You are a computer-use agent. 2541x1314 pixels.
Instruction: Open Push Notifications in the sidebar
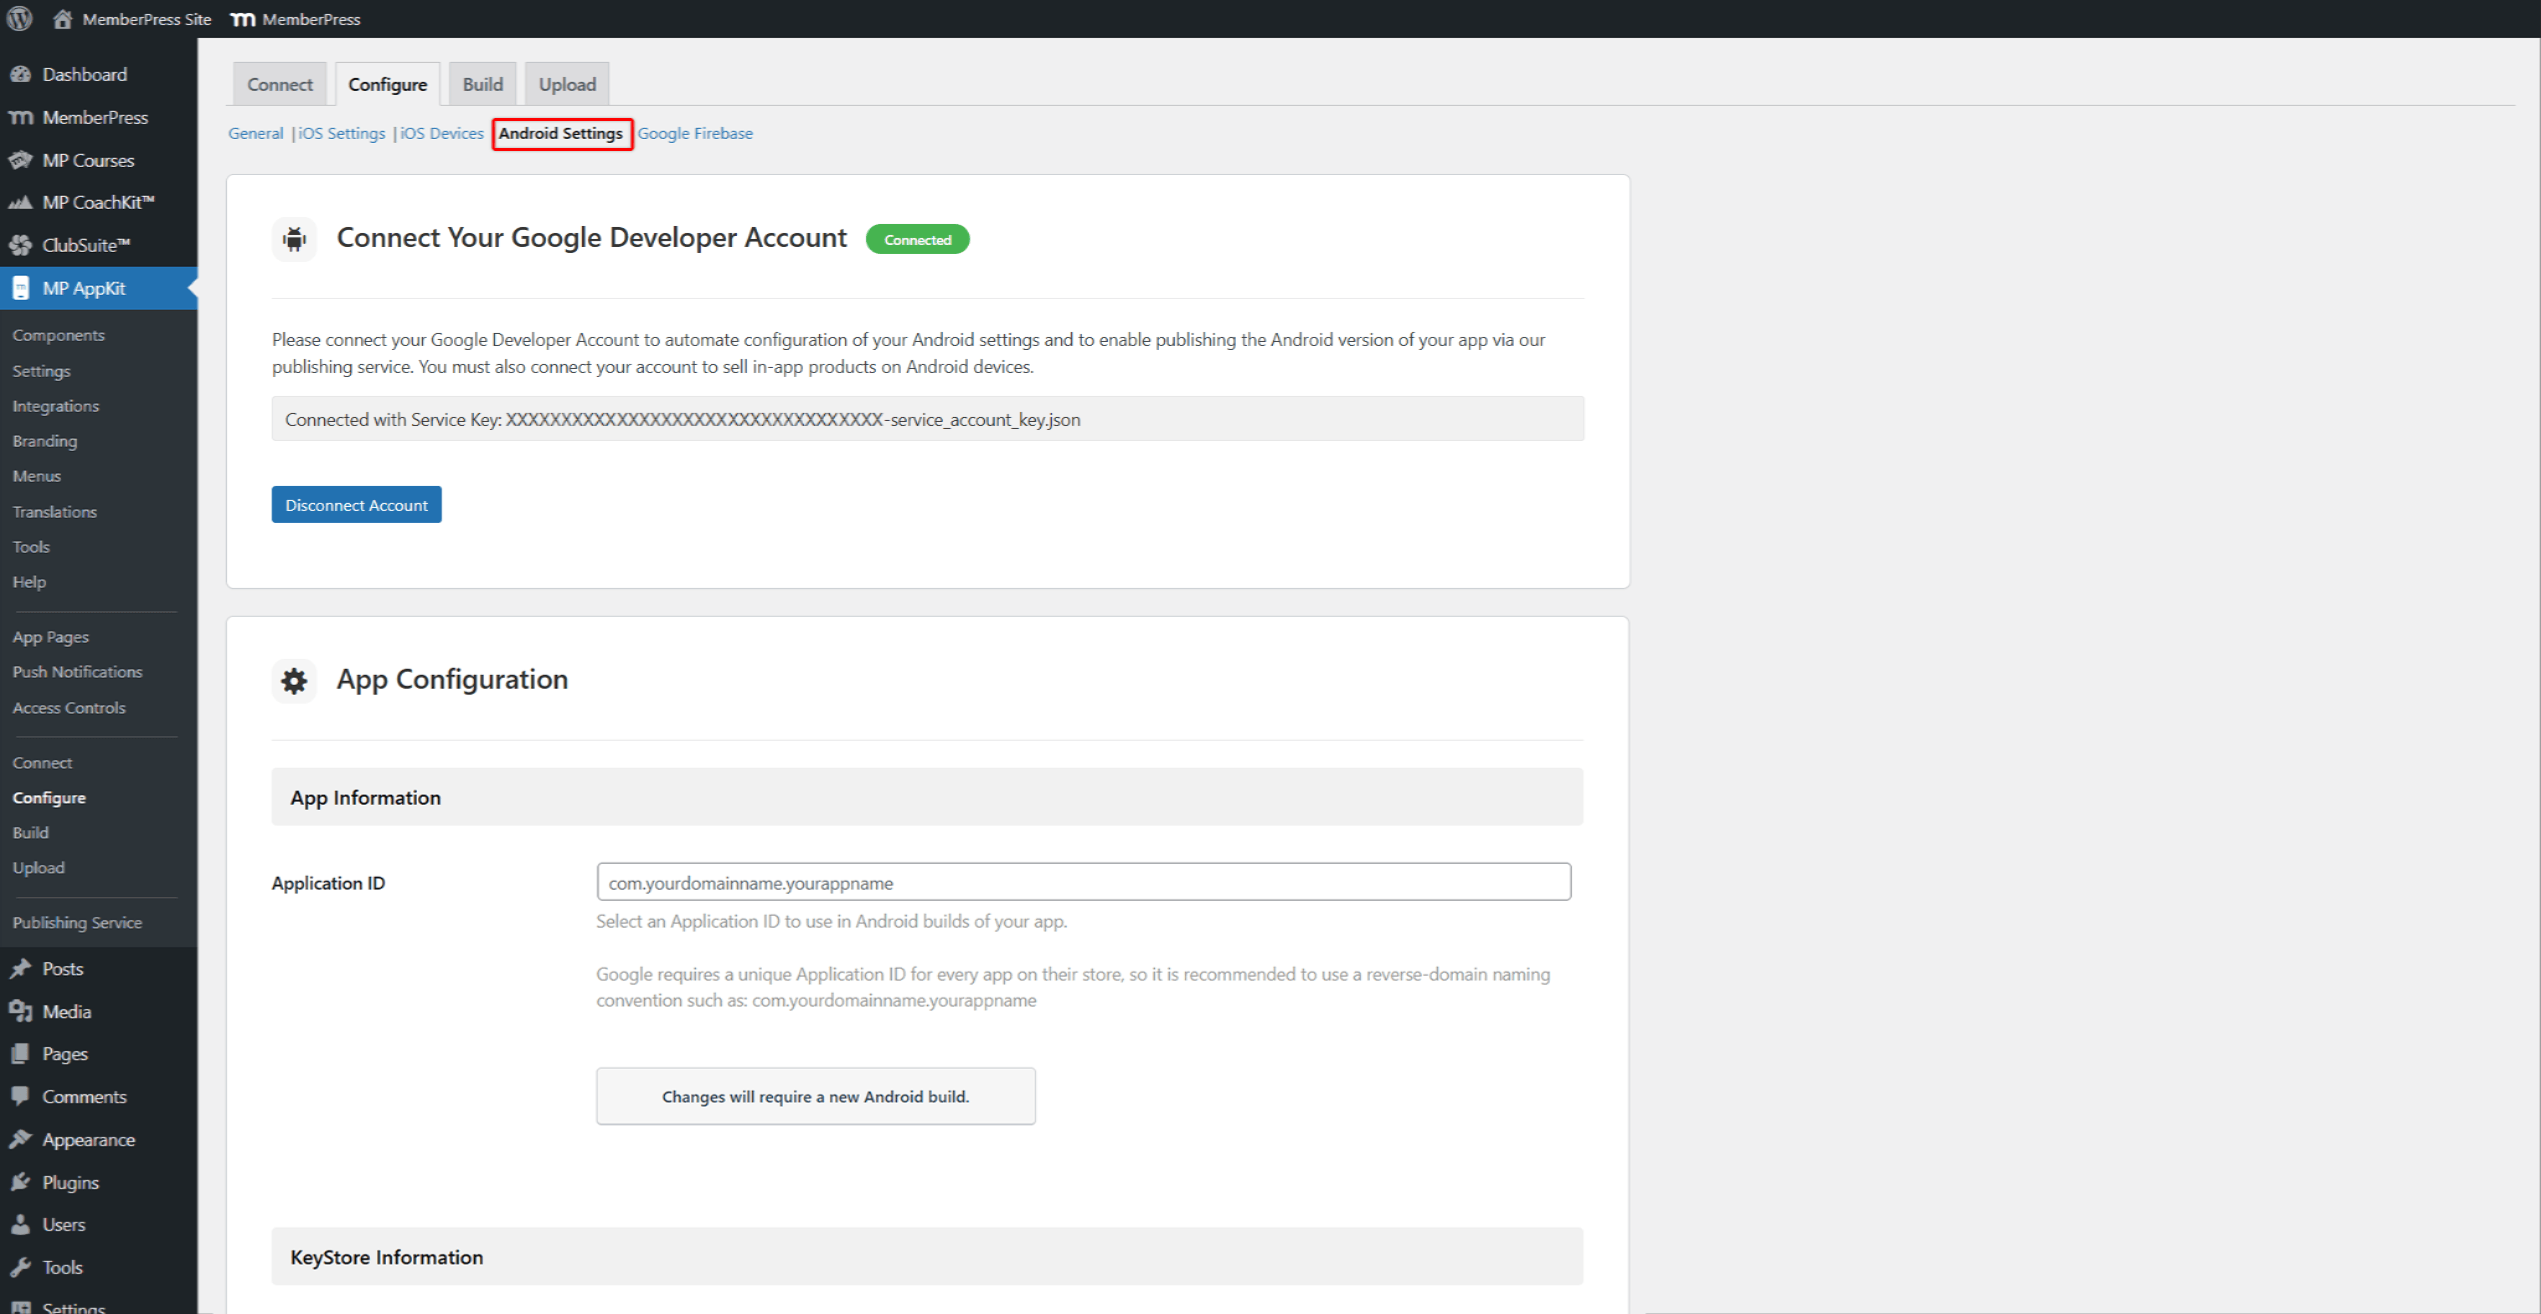[x=77, y=671]
